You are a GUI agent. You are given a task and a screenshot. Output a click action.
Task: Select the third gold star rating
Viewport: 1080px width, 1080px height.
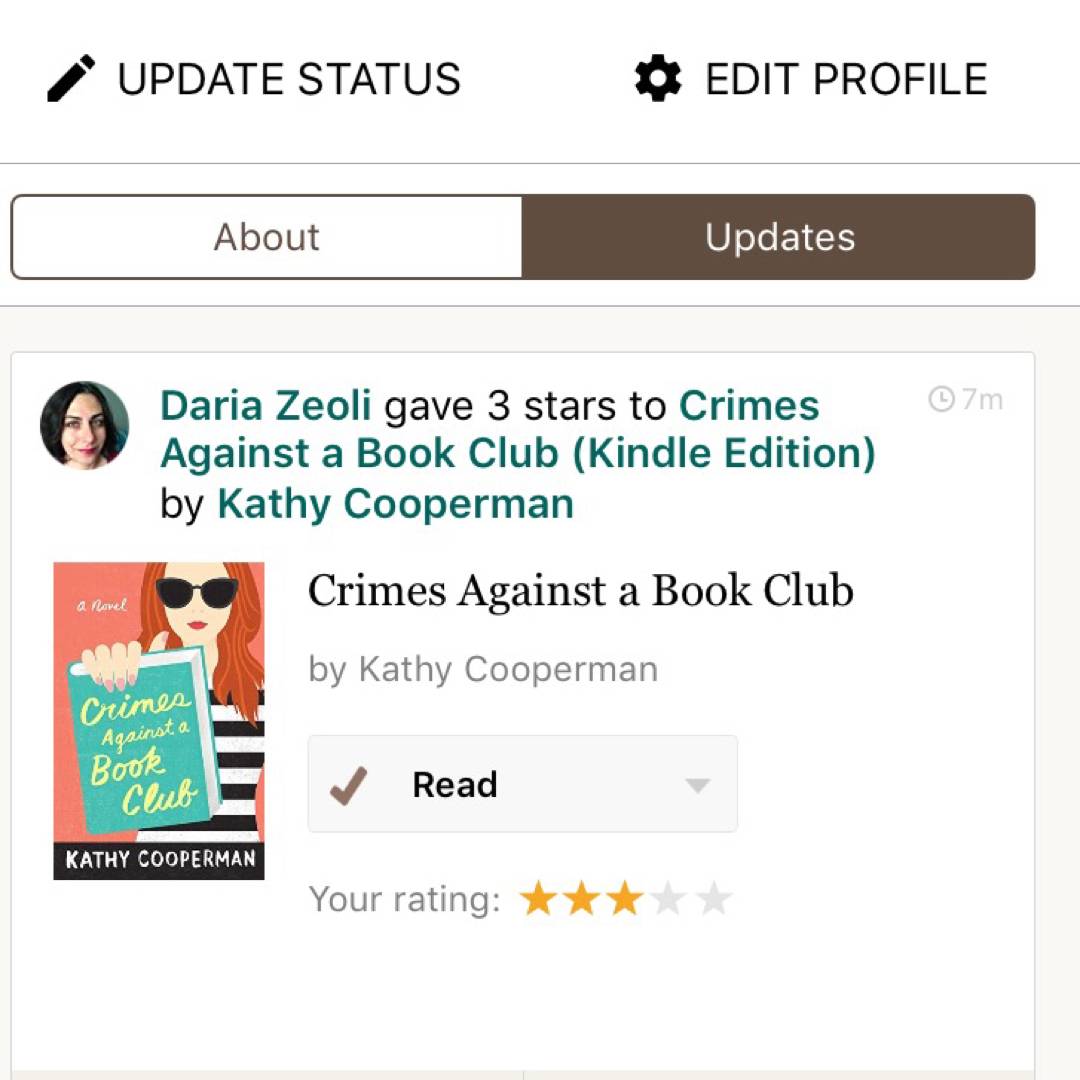625,899
